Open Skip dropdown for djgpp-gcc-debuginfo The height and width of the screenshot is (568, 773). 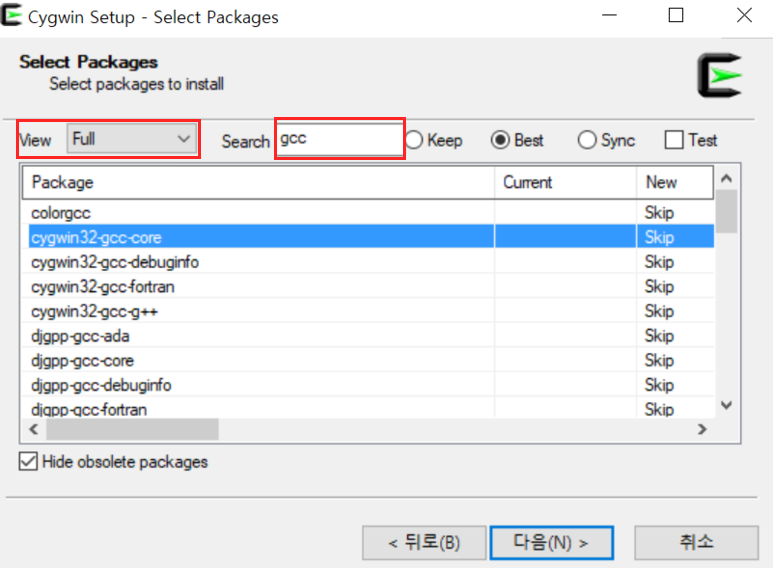click(660, 385)
